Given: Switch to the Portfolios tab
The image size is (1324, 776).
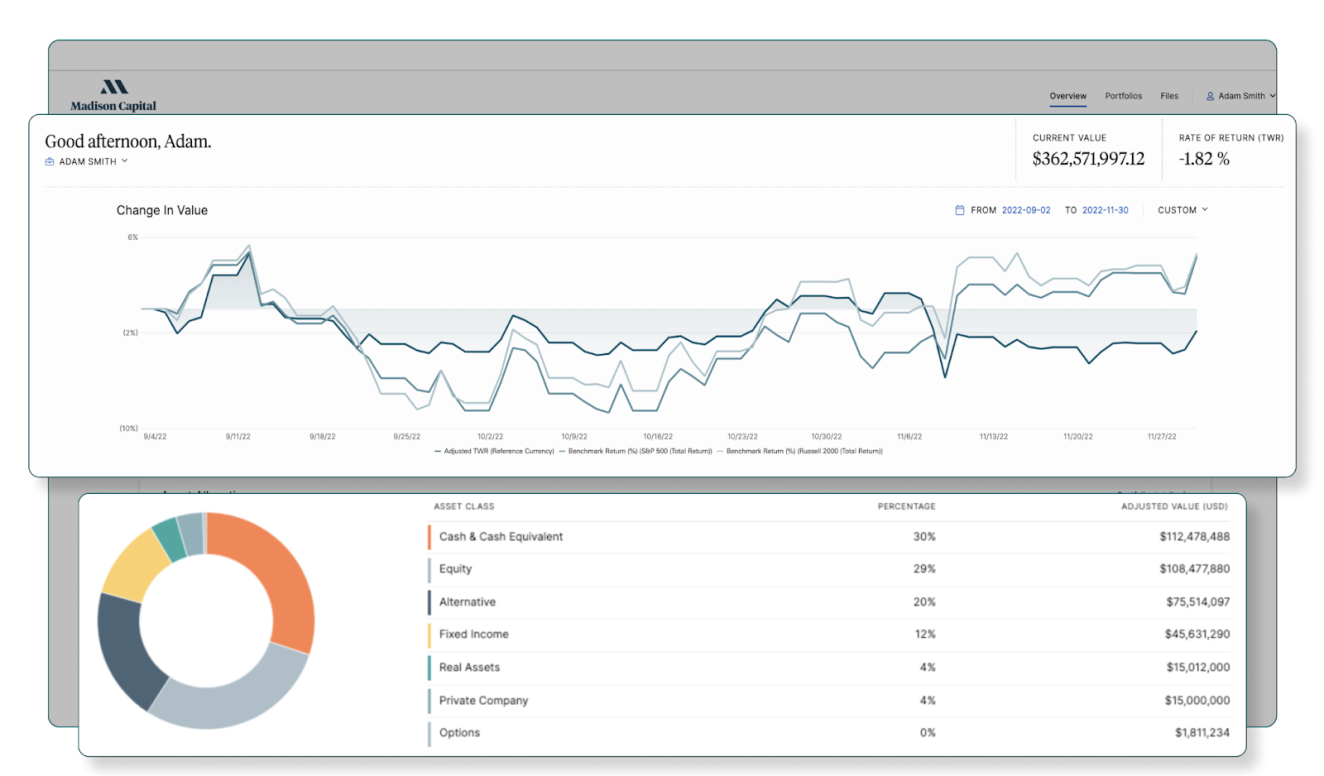Looking at the screenshot, I should [x=1123, y=97].
